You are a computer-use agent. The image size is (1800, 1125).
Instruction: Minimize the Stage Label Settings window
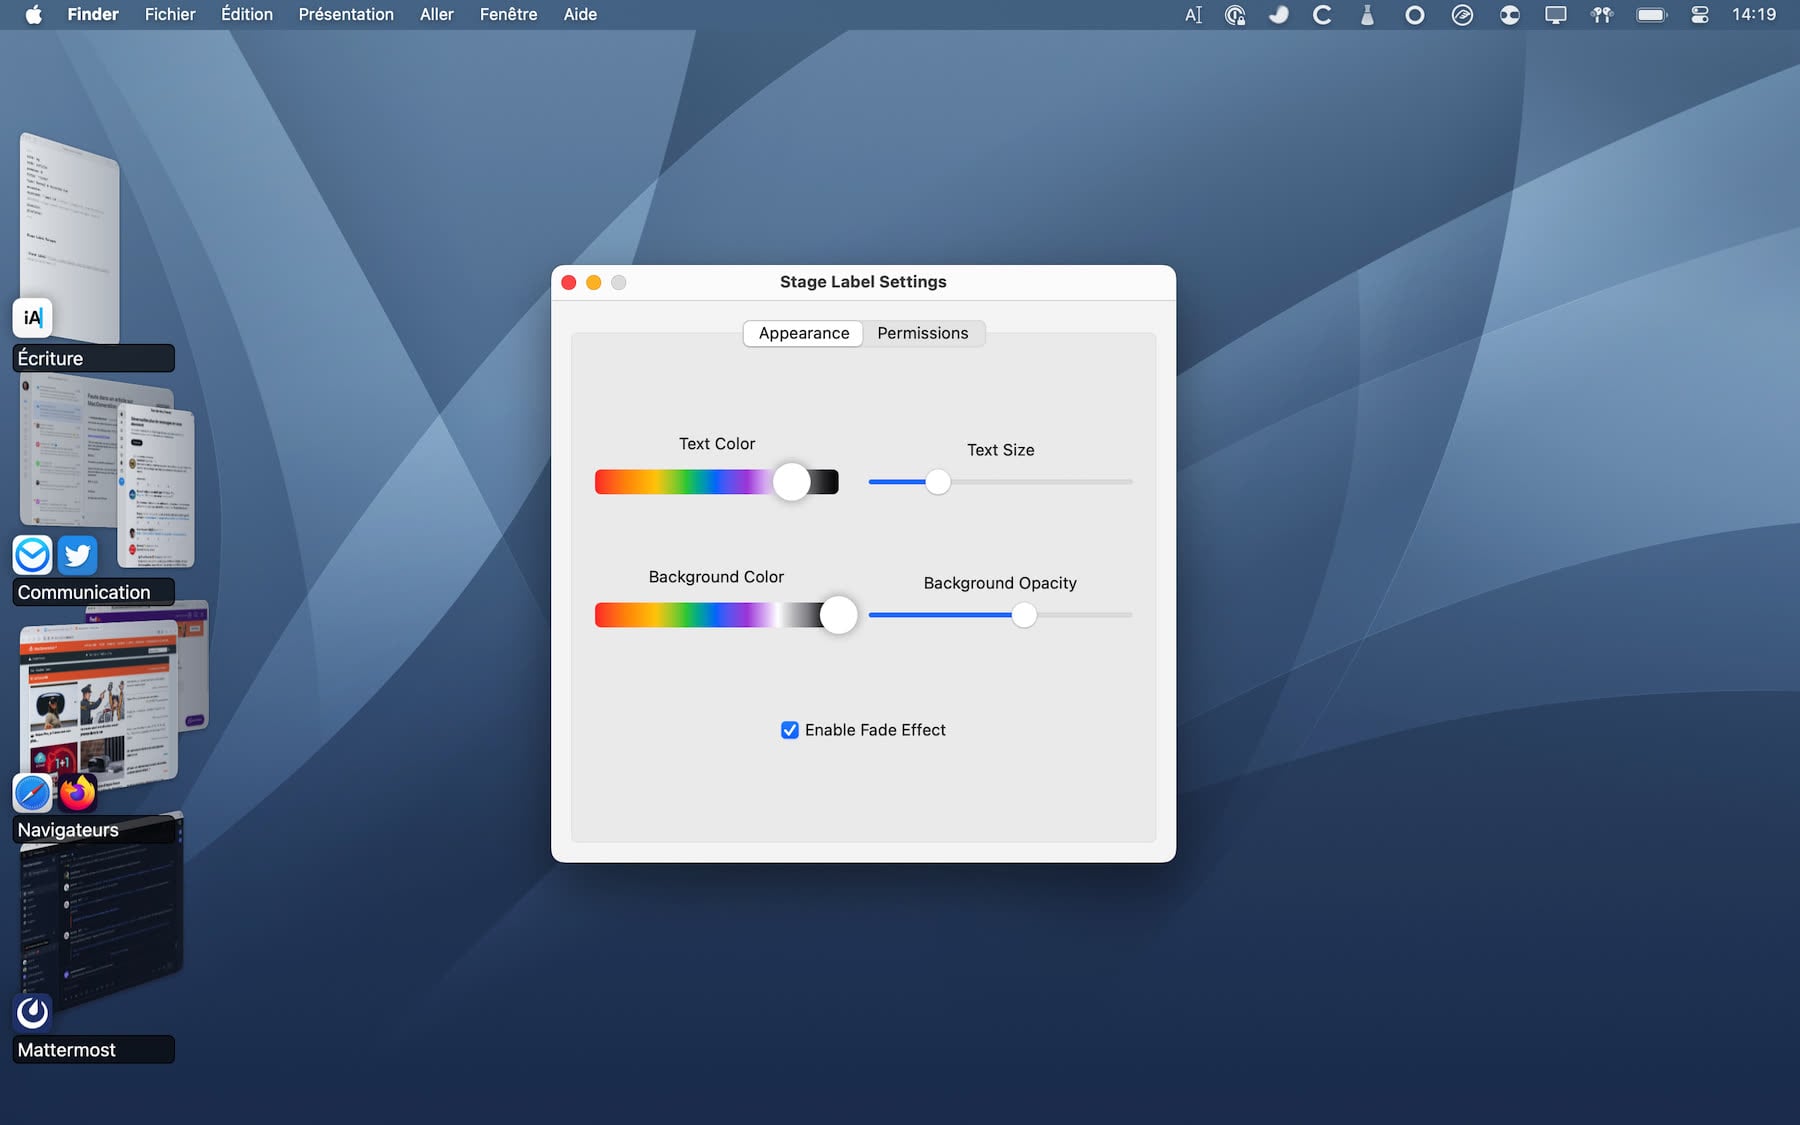[594, 283]
